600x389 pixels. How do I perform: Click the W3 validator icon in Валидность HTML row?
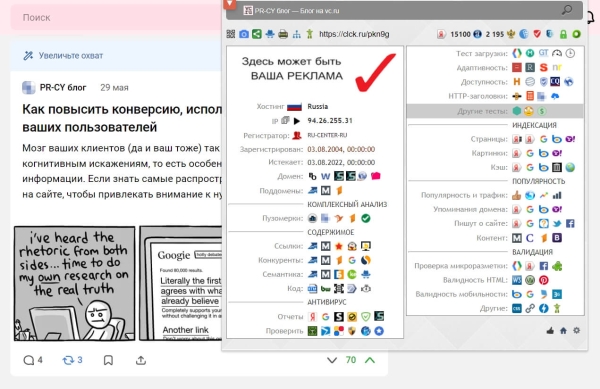pyautogui.click(x=517, y=280)
